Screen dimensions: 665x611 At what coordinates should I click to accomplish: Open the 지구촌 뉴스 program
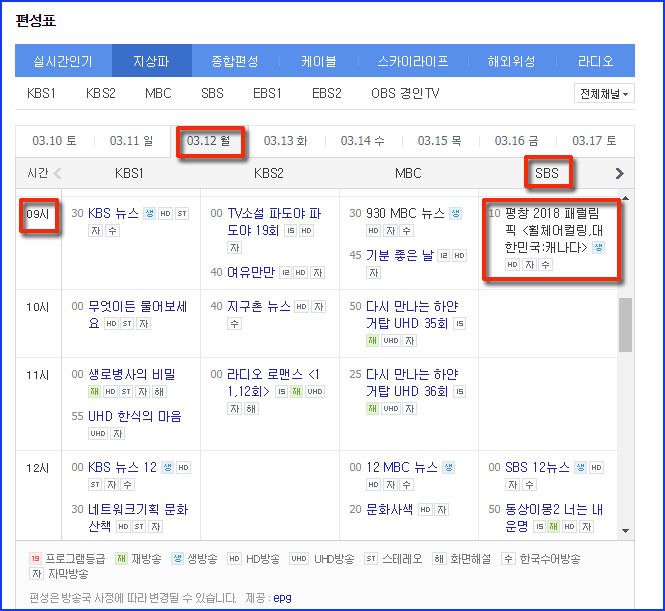tap(259, 306)
